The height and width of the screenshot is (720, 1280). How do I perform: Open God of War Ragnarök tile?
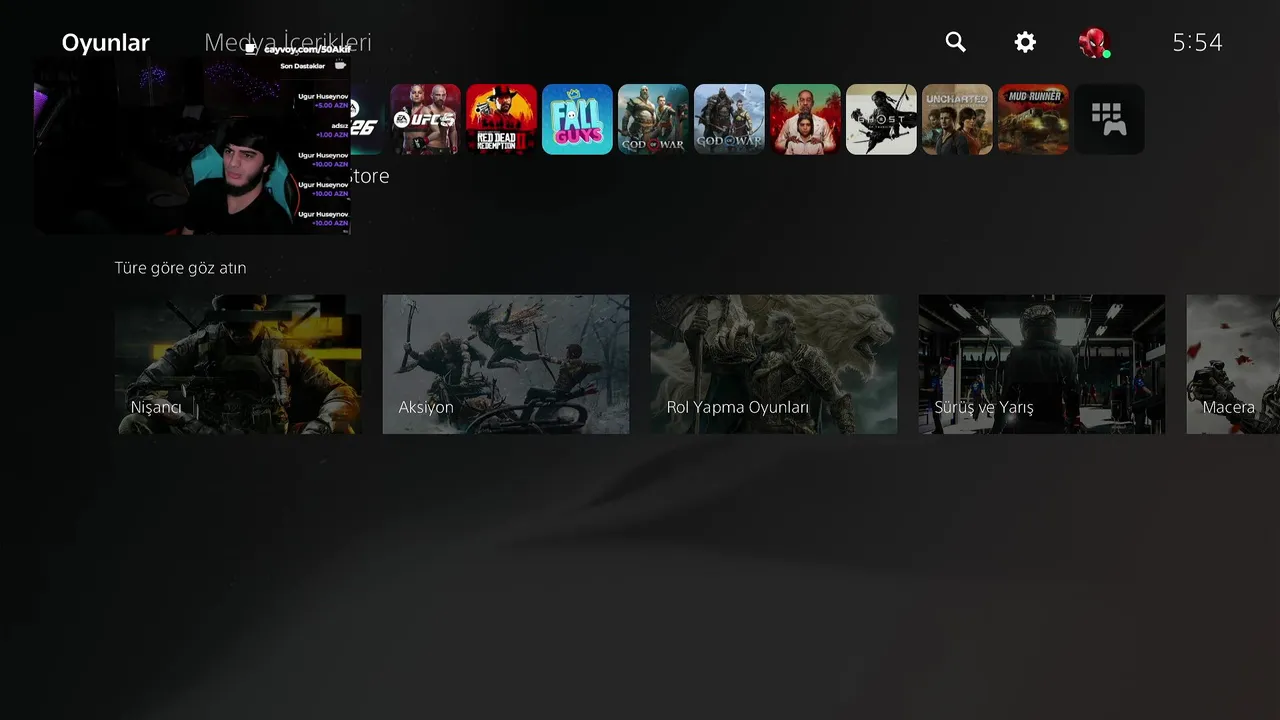729,119
